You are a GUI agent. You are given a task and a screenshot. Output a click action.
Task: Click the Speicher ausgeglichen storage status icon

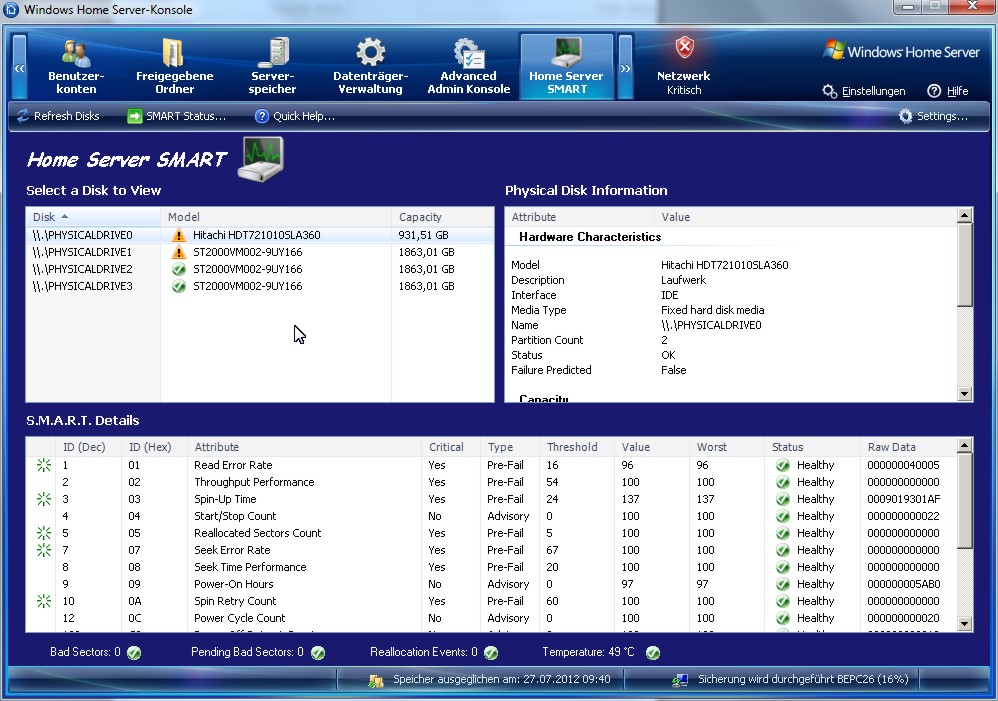coord(376,681)
